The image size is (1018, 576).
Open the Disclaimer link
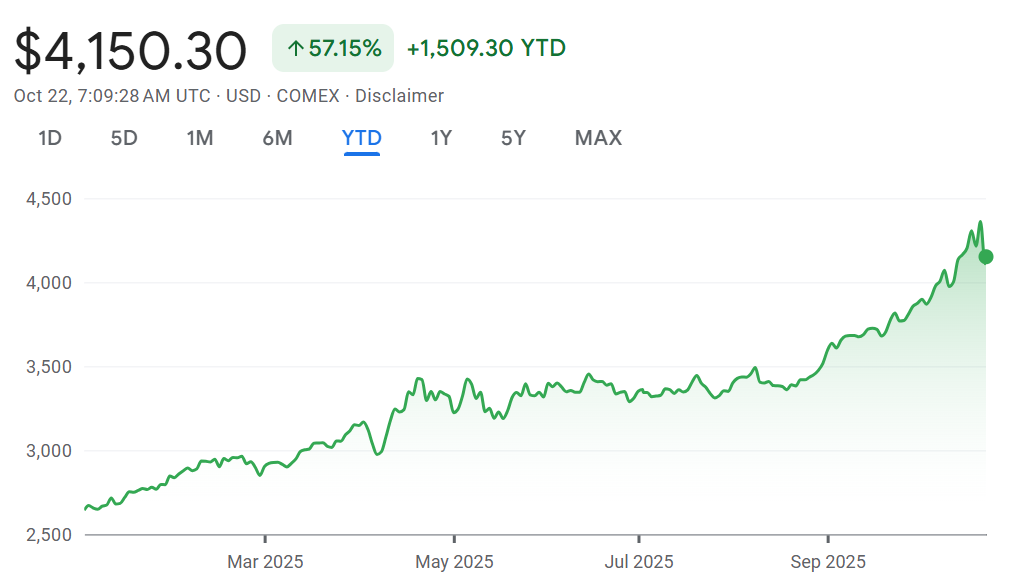point(399,96)
